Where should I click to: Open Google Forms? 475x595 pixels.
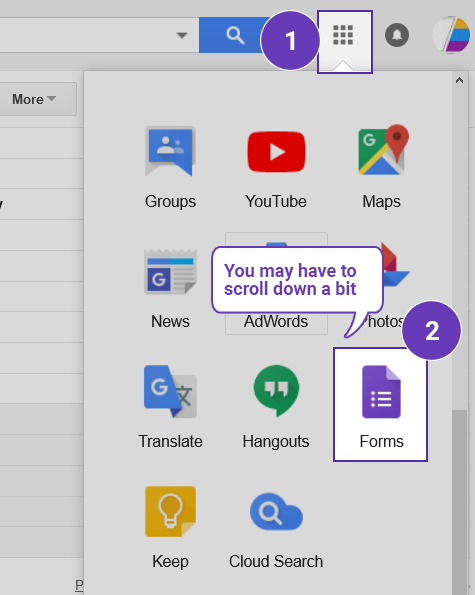(381, 405)
